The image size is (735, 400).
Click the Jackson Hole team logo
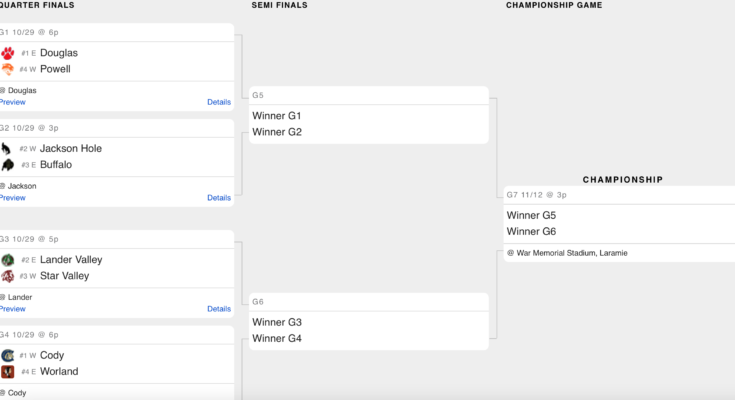coord(7,148)
